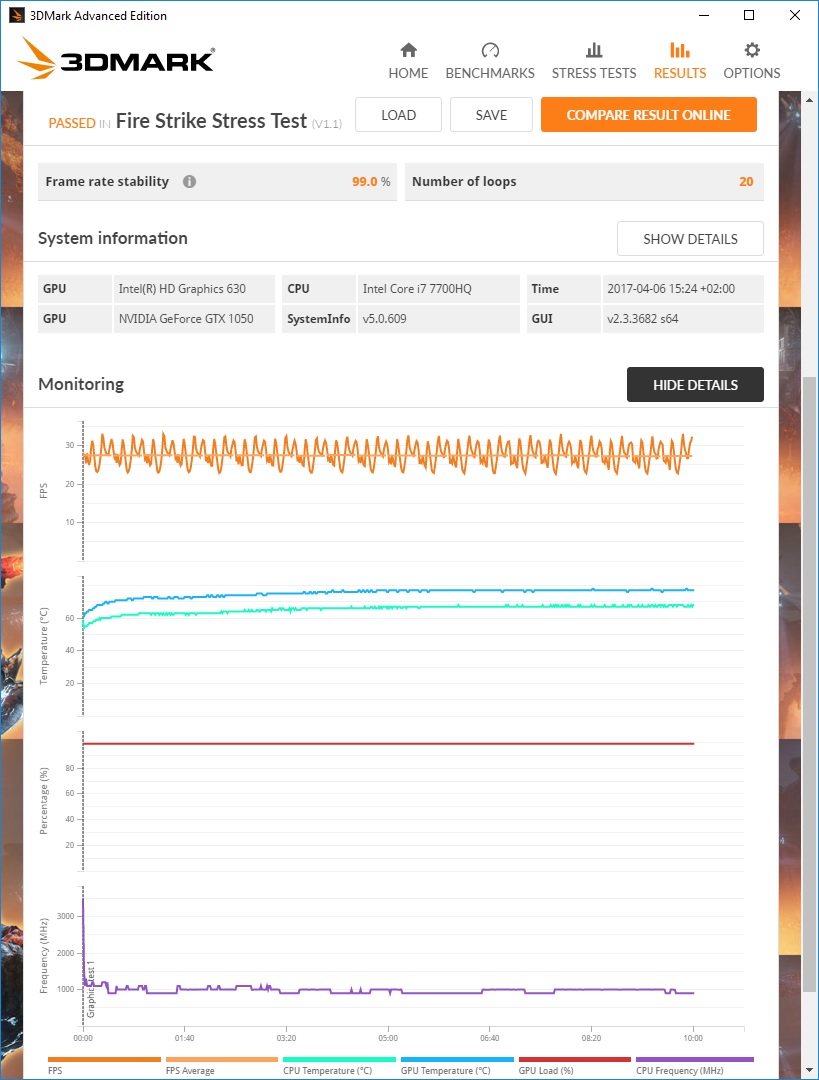Click the PASSED status label

(72, 123)
